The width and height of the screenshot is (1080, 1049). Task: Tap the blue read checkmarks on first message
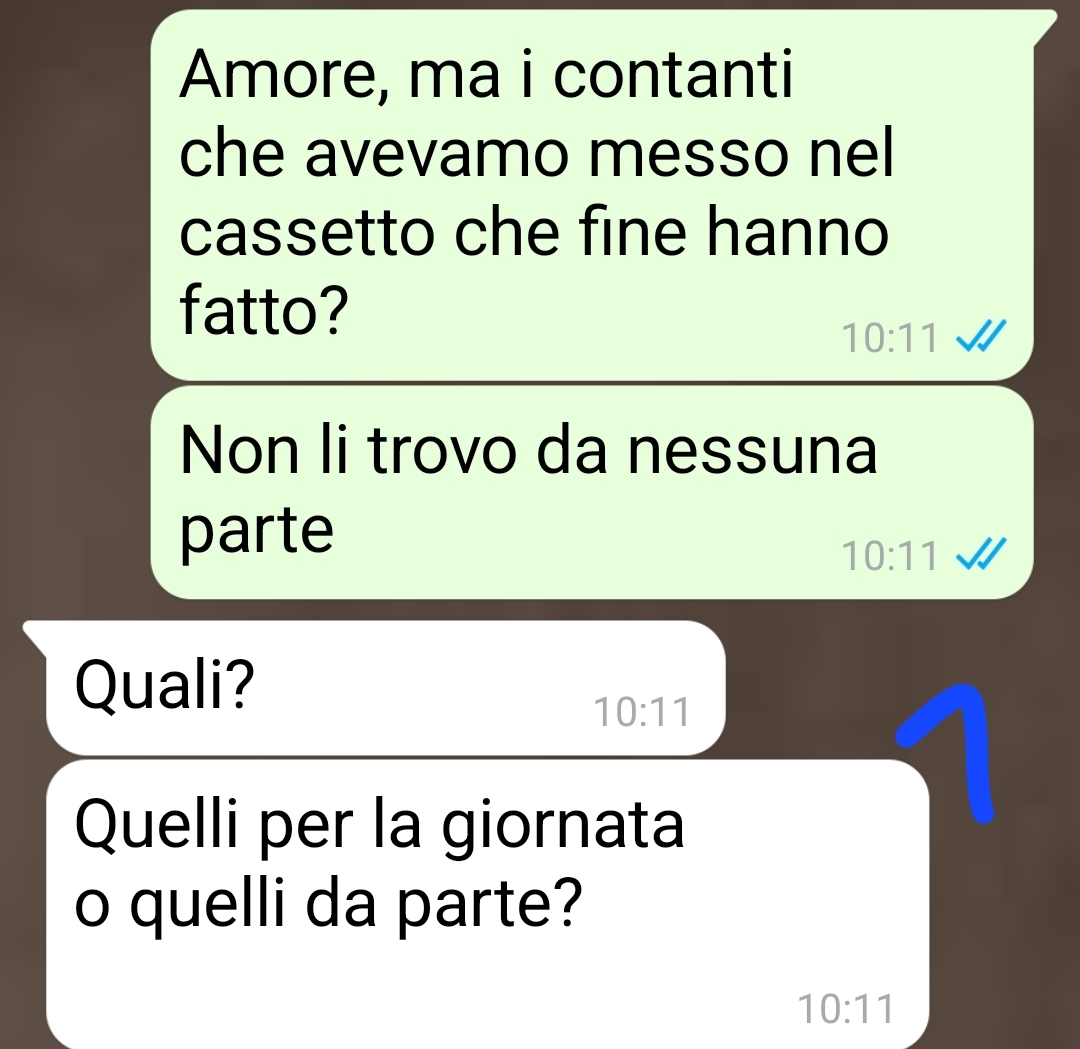coord(982,335)
